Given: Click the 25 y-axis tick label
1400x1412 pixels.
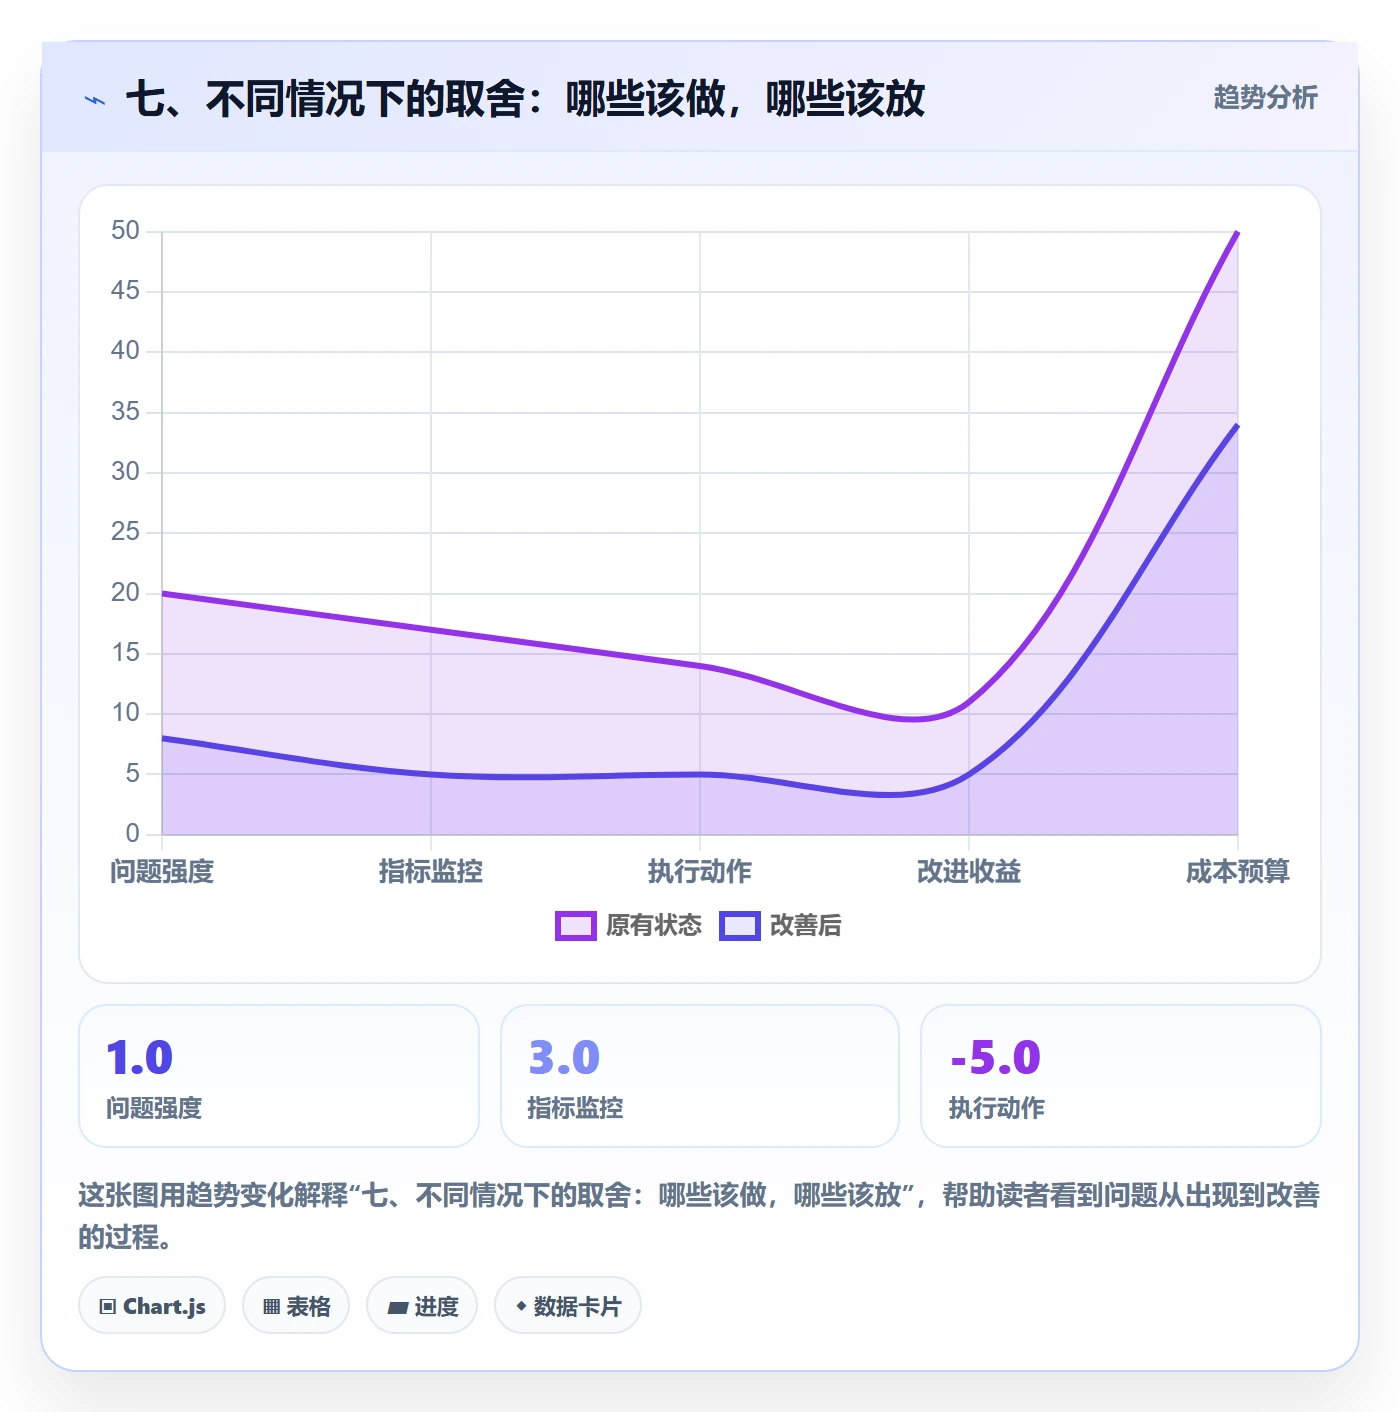Looking at the screenshot, I should [125, 532].
